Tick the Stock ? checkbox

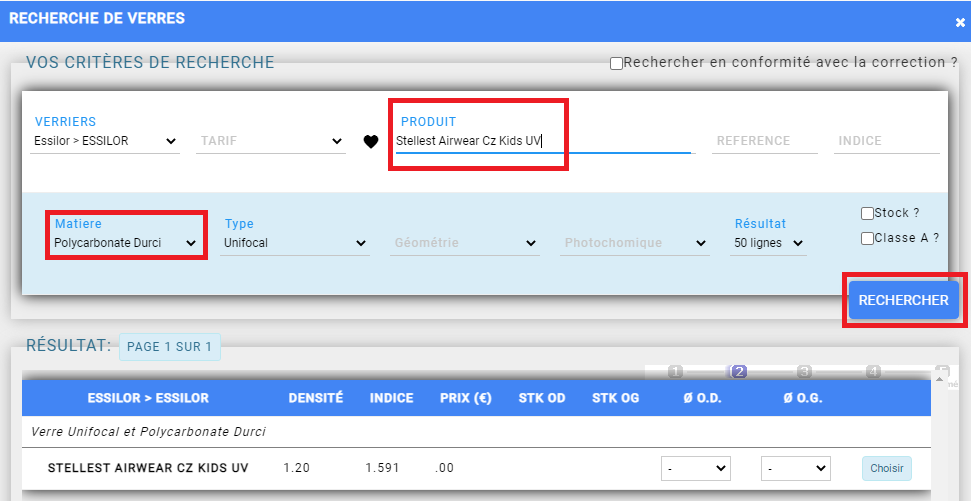867,214
